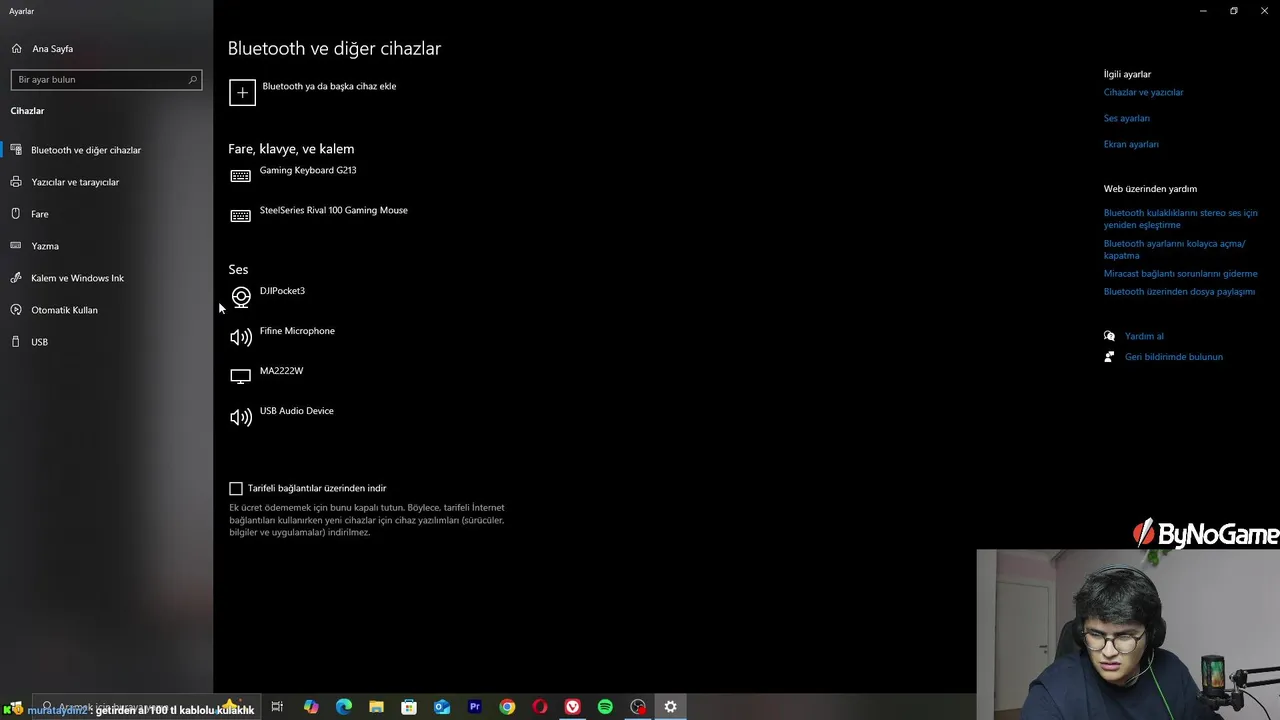
Task: Click the Bir ayar bulun search field
Action: 106,79
